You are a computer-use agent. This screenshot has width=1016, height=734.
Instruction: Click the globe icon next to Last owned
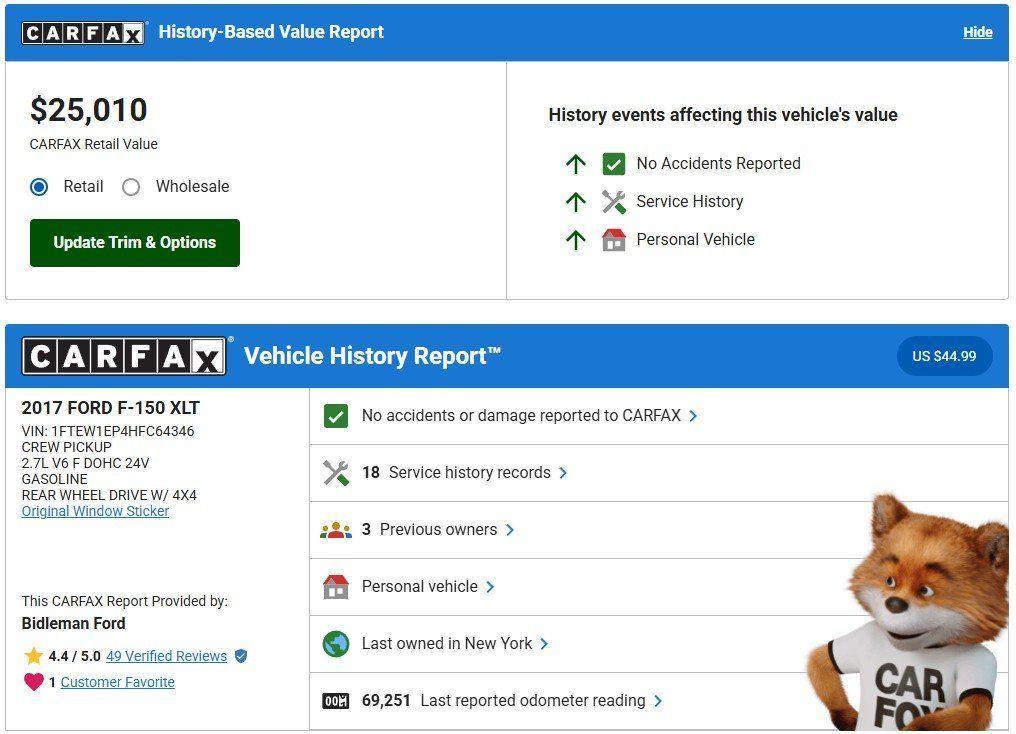335,643
